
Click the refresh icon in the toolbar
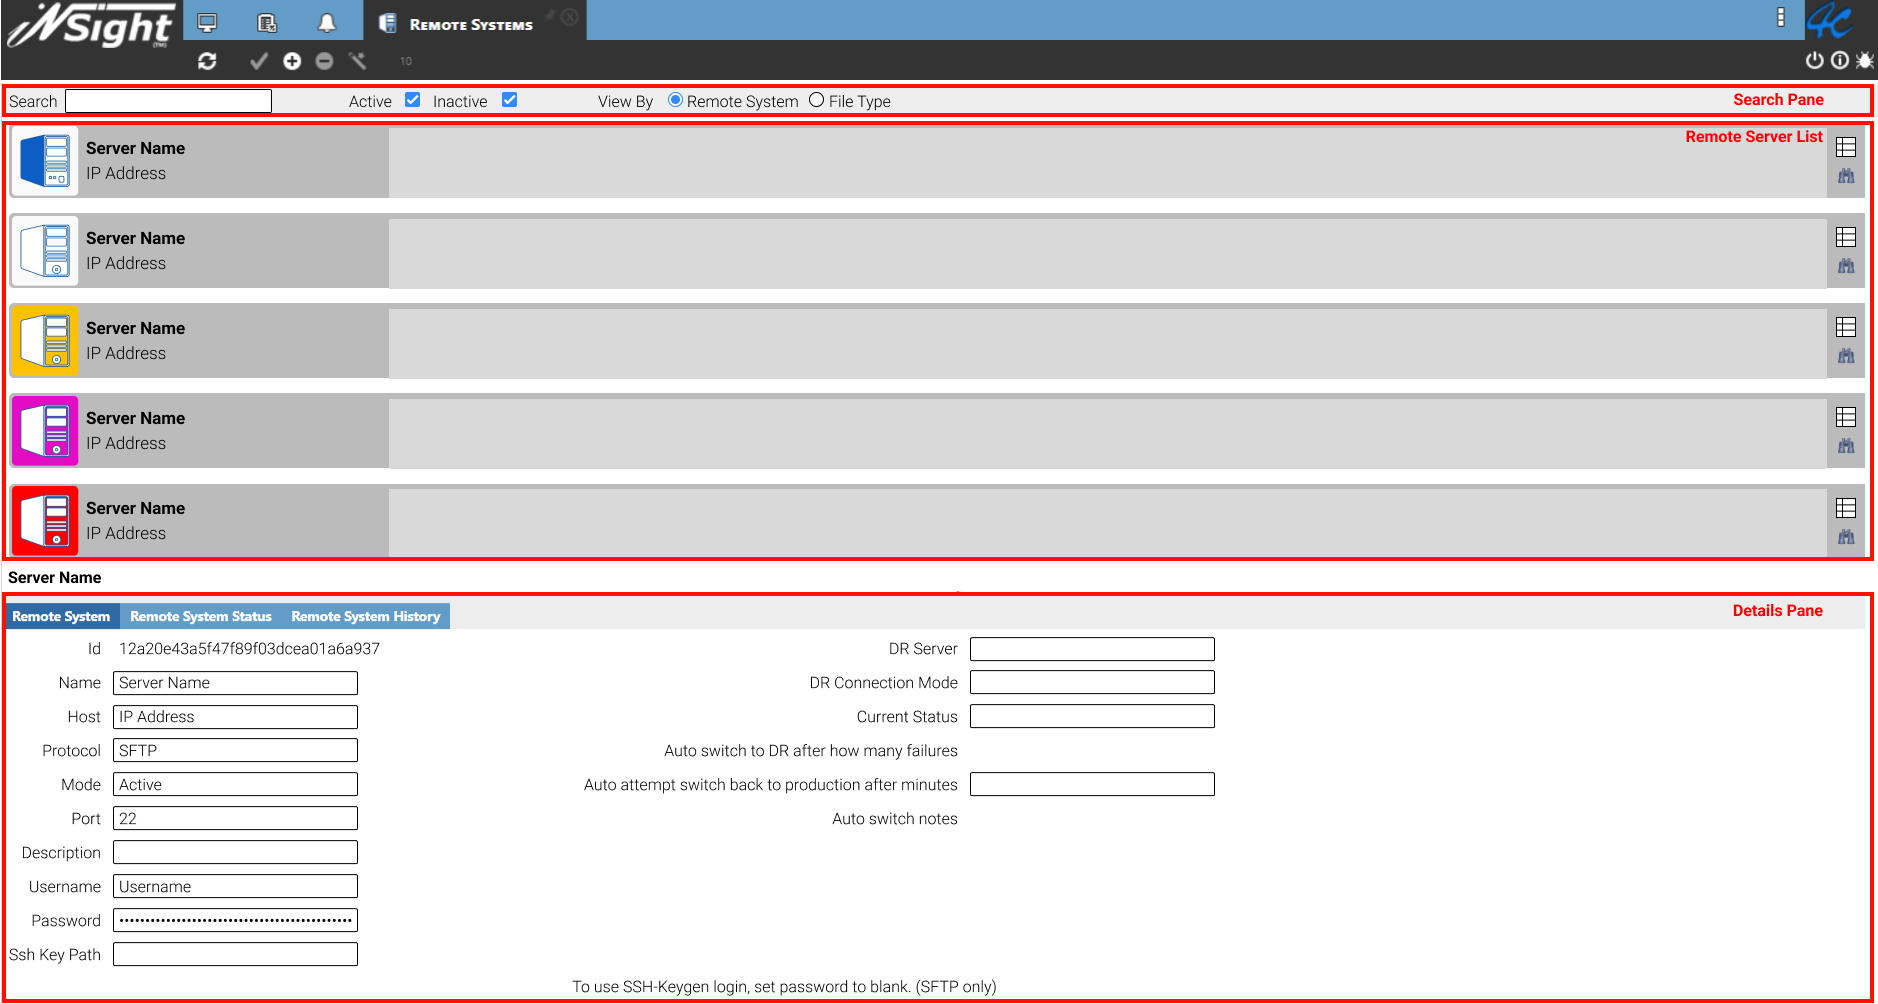[x=207, y=61]
